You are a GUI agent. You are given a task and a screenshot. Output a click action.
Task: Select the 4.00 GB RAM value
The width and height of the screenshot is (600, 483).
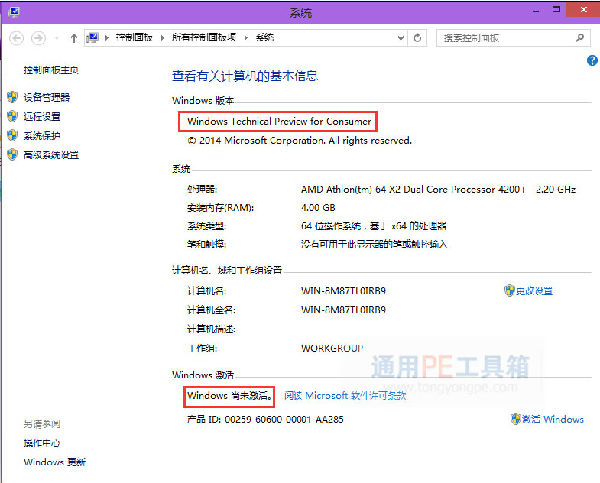point(318,208)
